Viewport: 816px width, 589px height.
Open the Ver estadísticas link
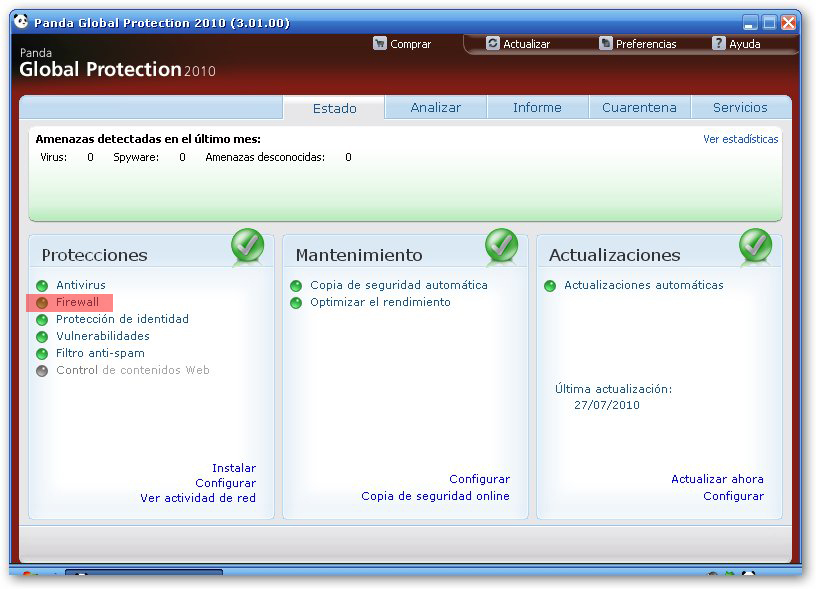pos(741,139)
